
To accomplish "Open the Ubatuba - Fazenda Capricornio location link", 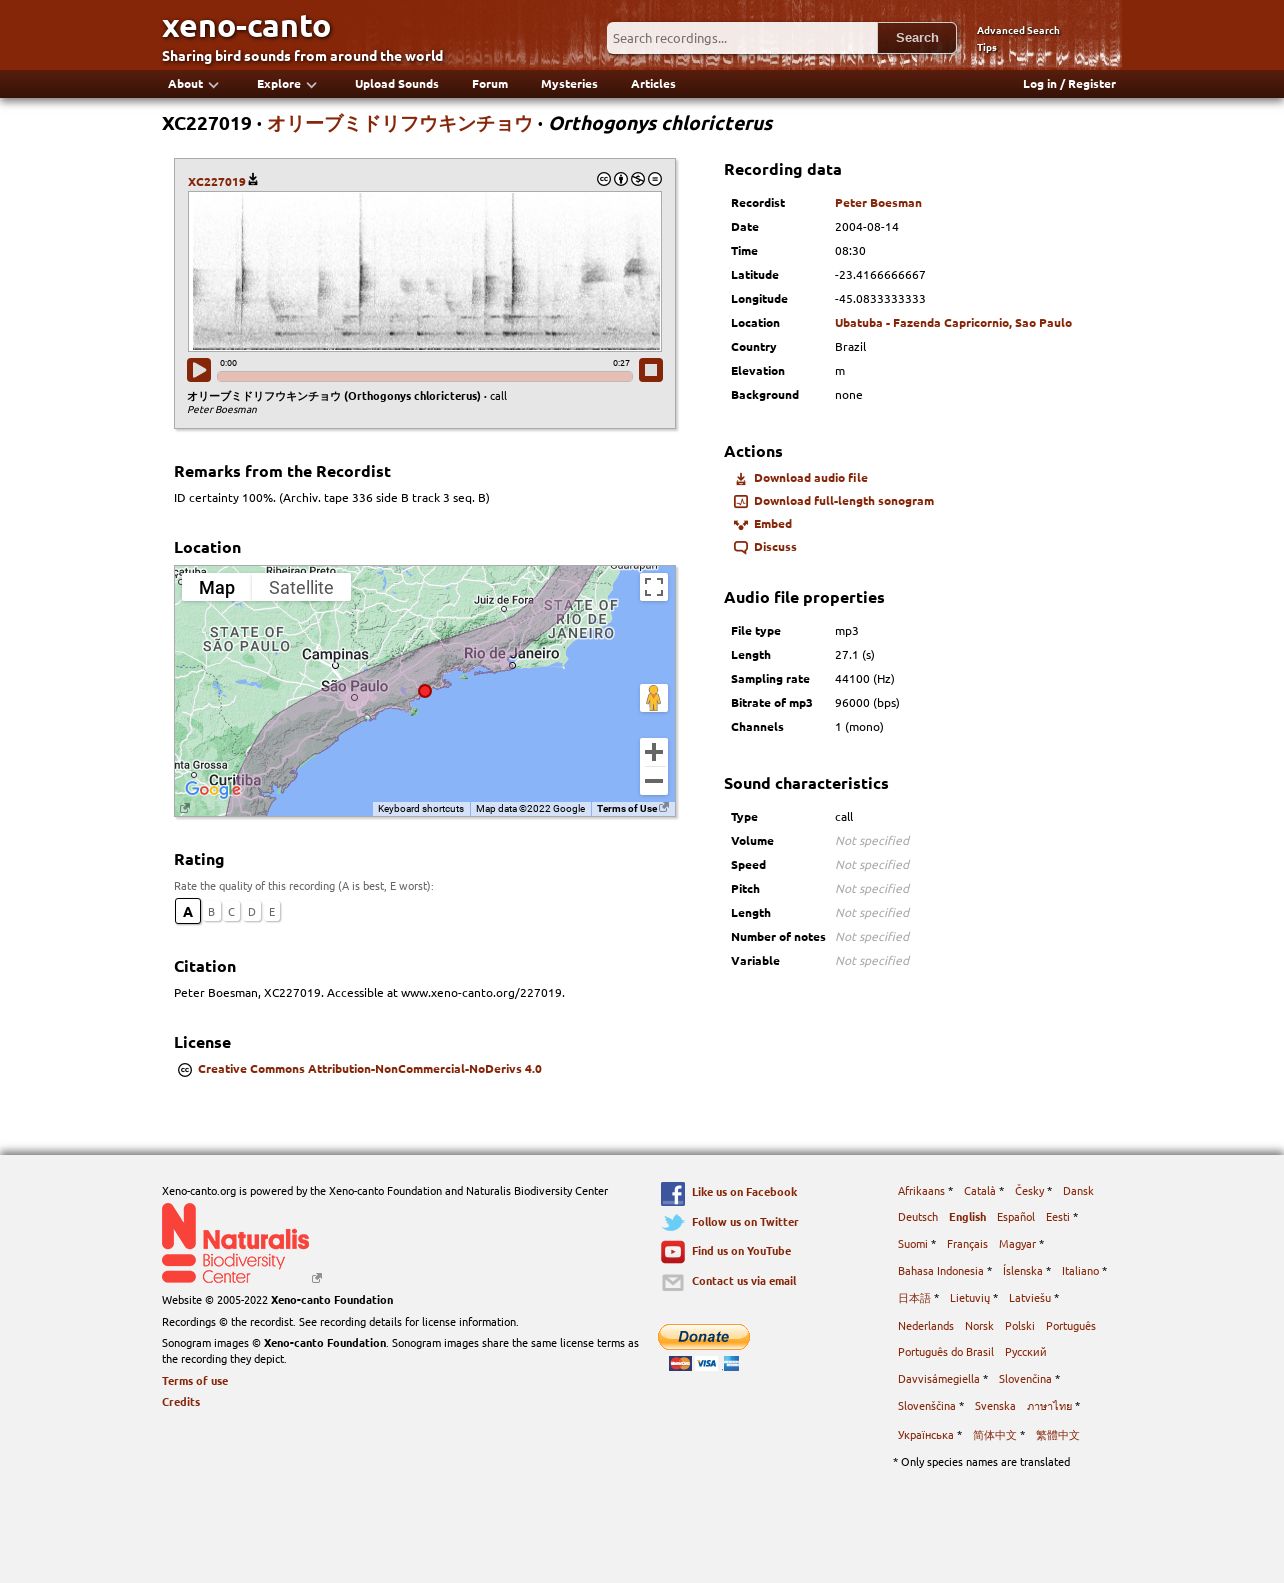I will click(953, 323).
